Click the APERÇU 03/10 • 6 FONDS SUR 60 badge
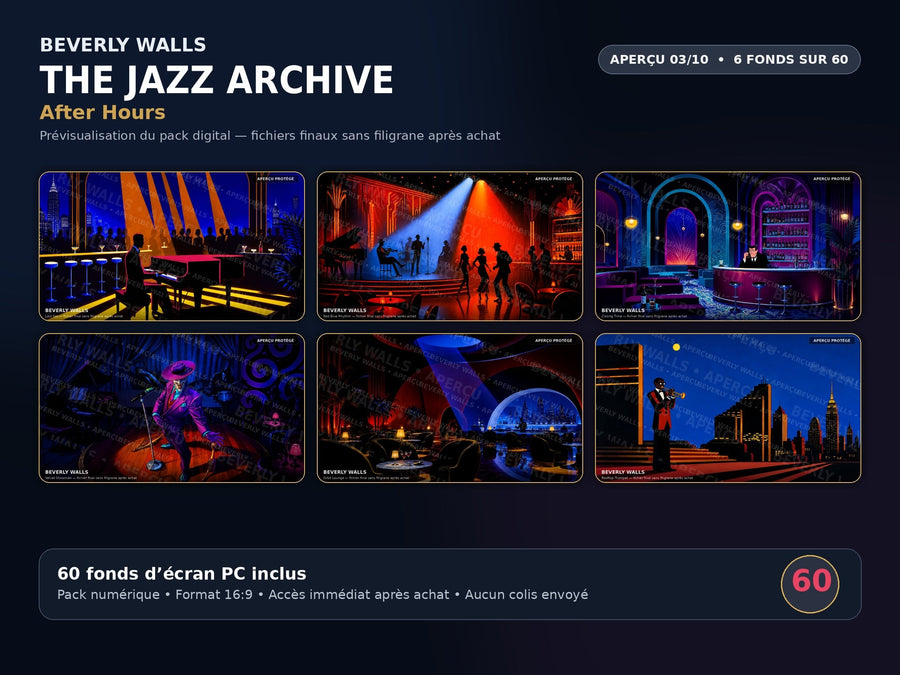Screen dimensions: 900x675 pos(729,60)
